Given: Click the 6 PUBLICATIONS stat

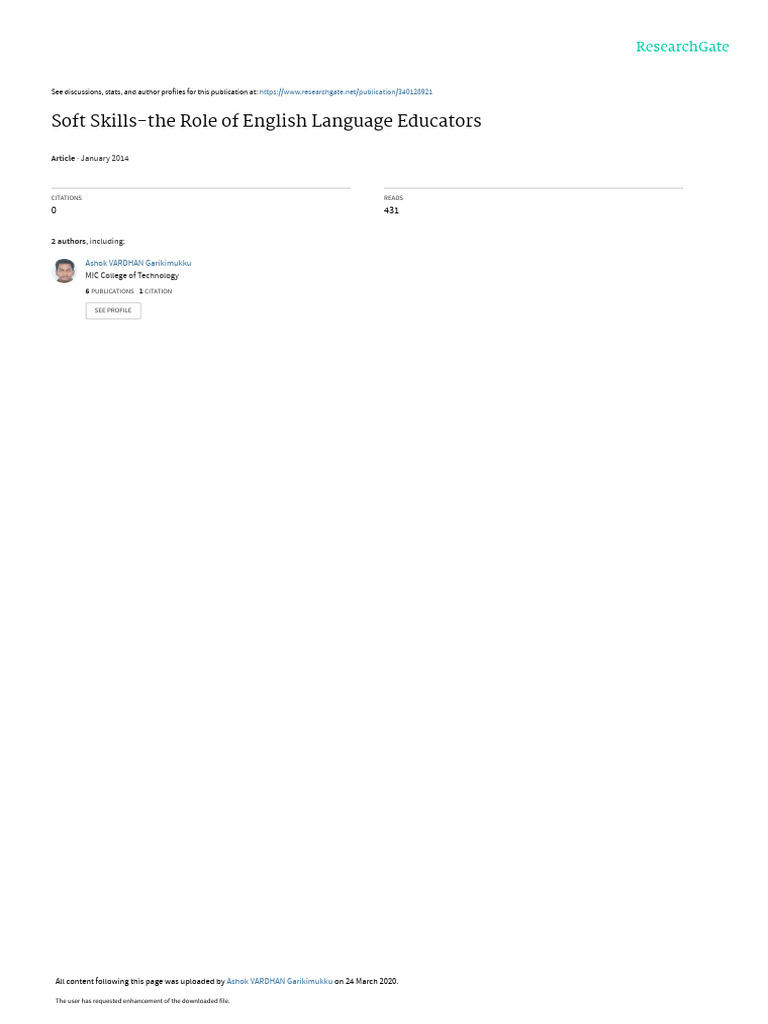Looking at the screenshot, I should pyautogui.click(x=110, y=291).
